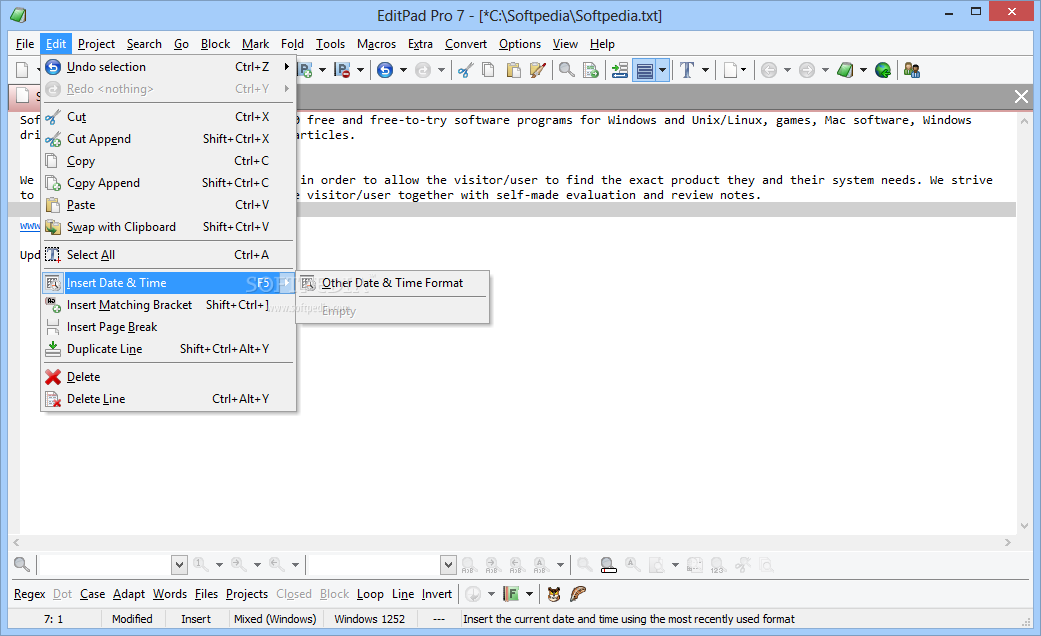Image resolution: width=1041 pixels, height=636 pixels.
Task: Choose Other Date & Time Format
Action: 392,283
